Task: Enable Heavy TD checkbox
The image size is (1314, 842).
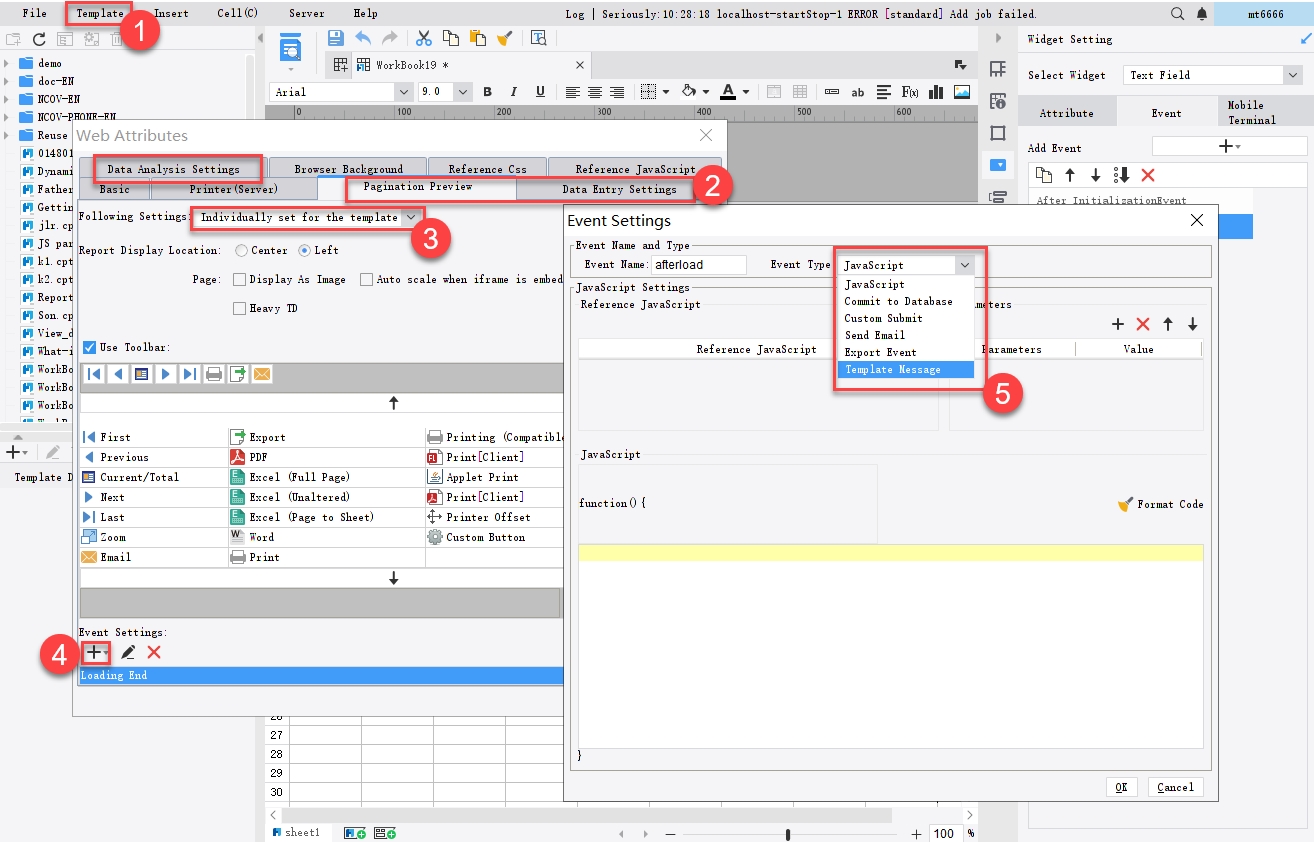Action: pyautogui.click(x=239, y=309)
